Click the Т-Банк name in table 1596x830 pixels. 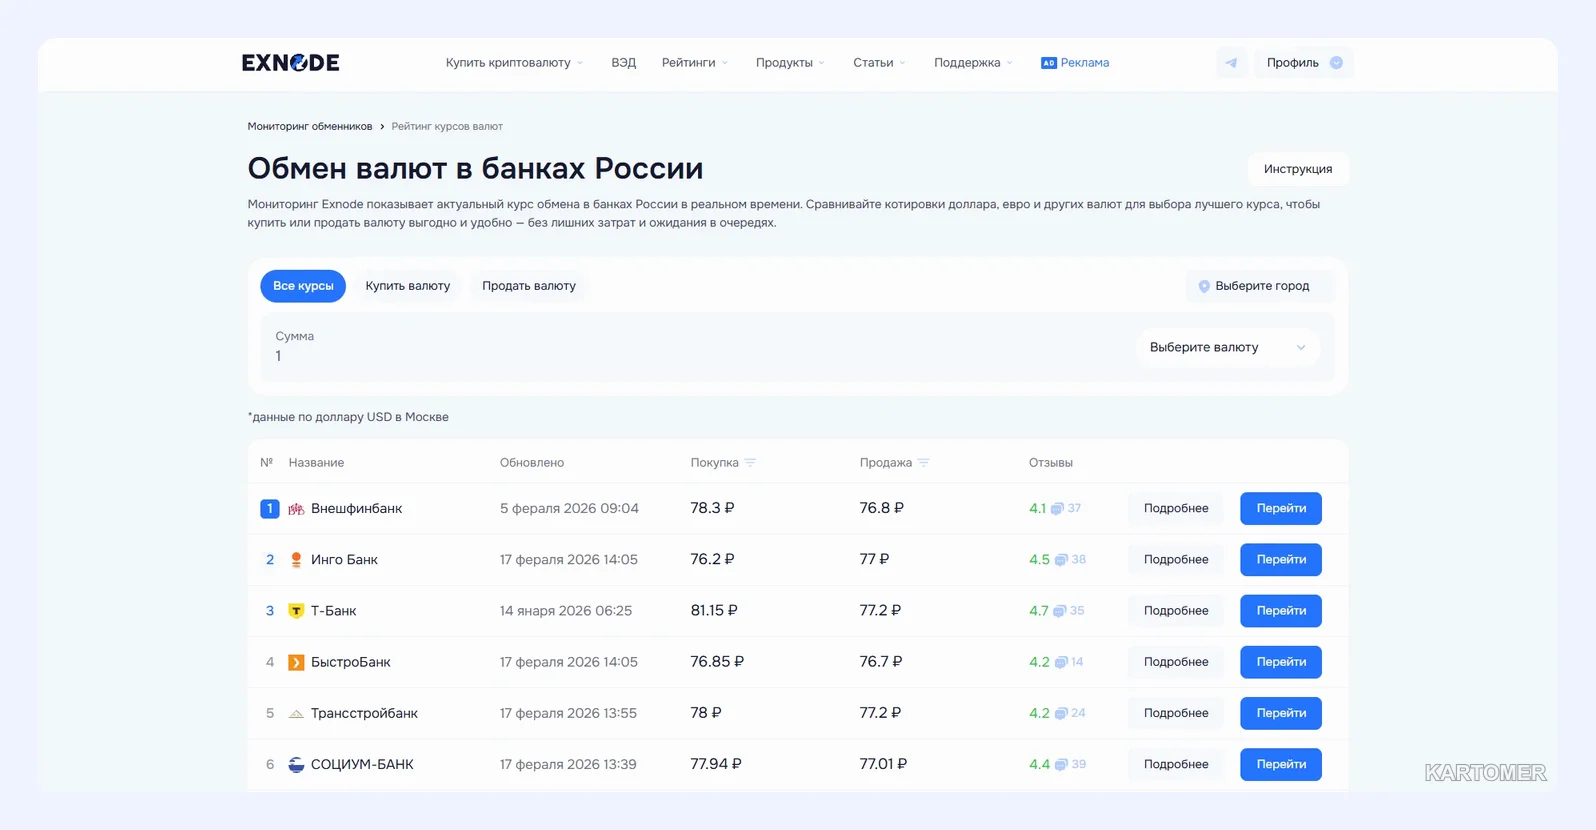pos(333,611)
